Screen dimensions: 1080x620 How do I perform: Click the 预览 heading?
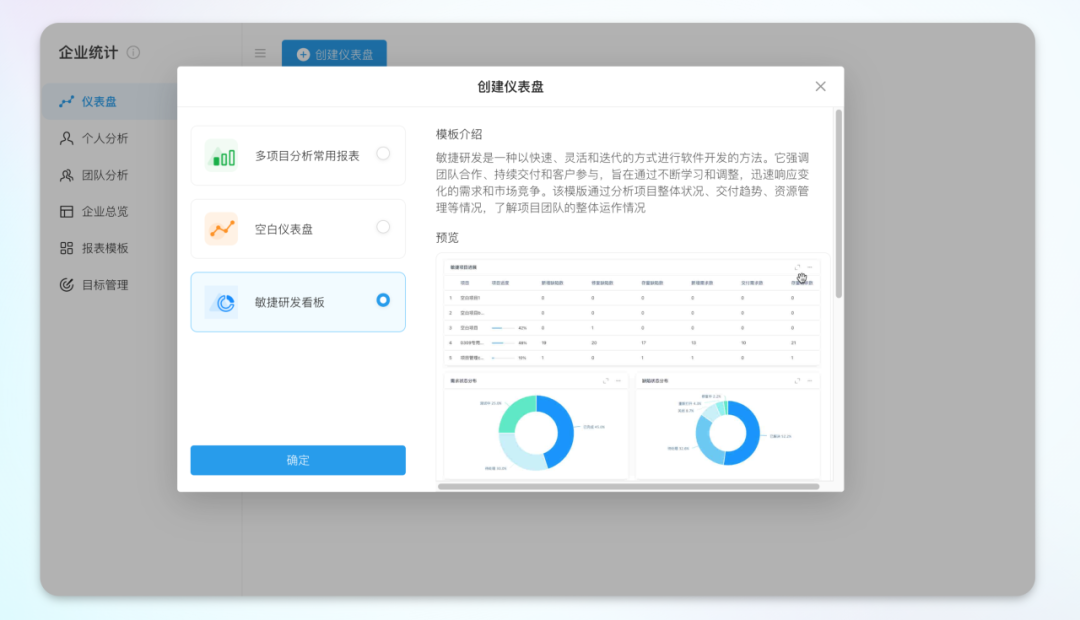point(447,238)
